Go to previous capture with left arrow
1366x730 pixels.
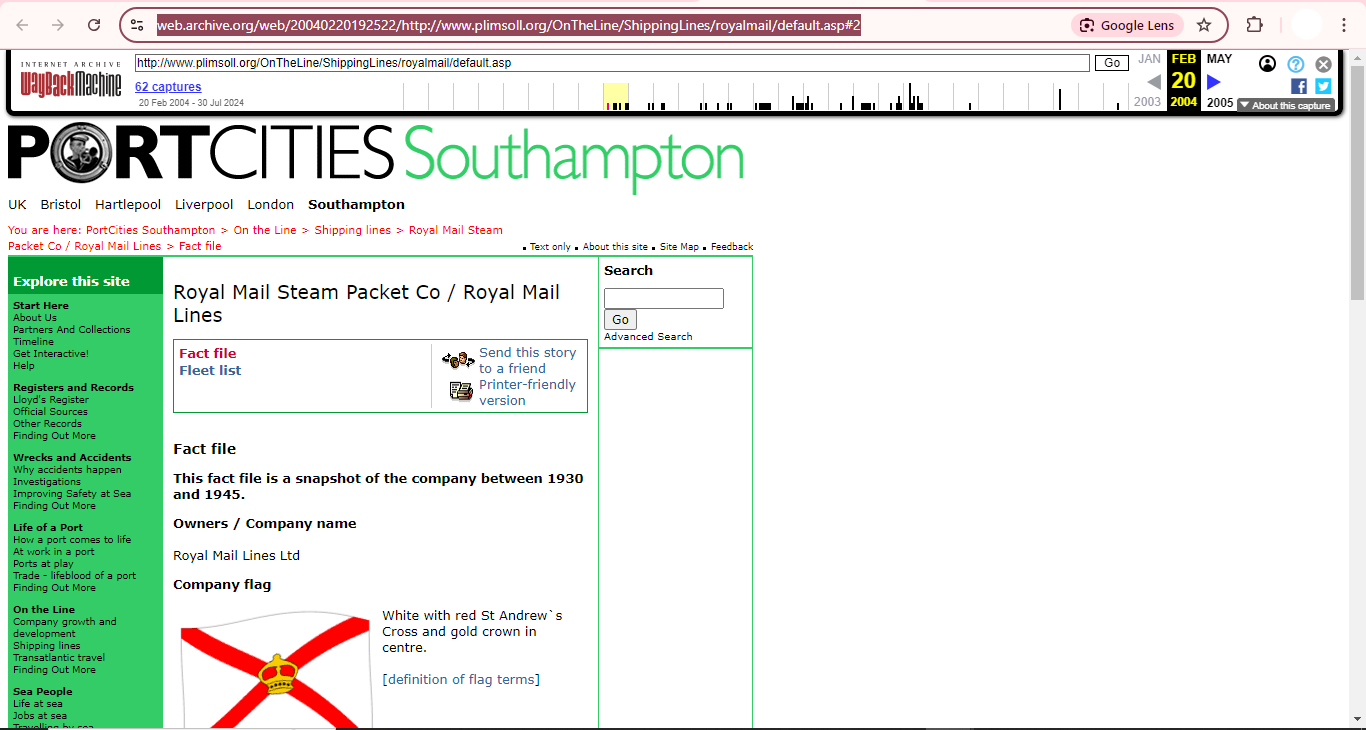tap(1154, 82)
